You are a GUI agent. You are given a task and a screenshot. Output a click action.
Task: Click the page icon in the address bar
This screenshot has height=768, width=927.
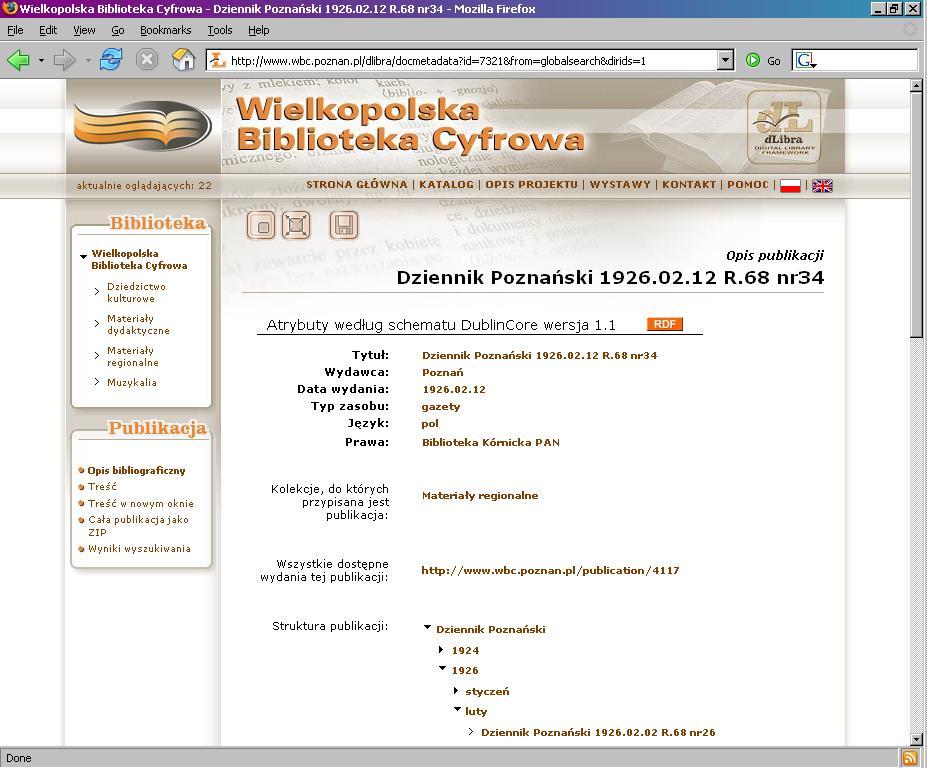point(218,60)
